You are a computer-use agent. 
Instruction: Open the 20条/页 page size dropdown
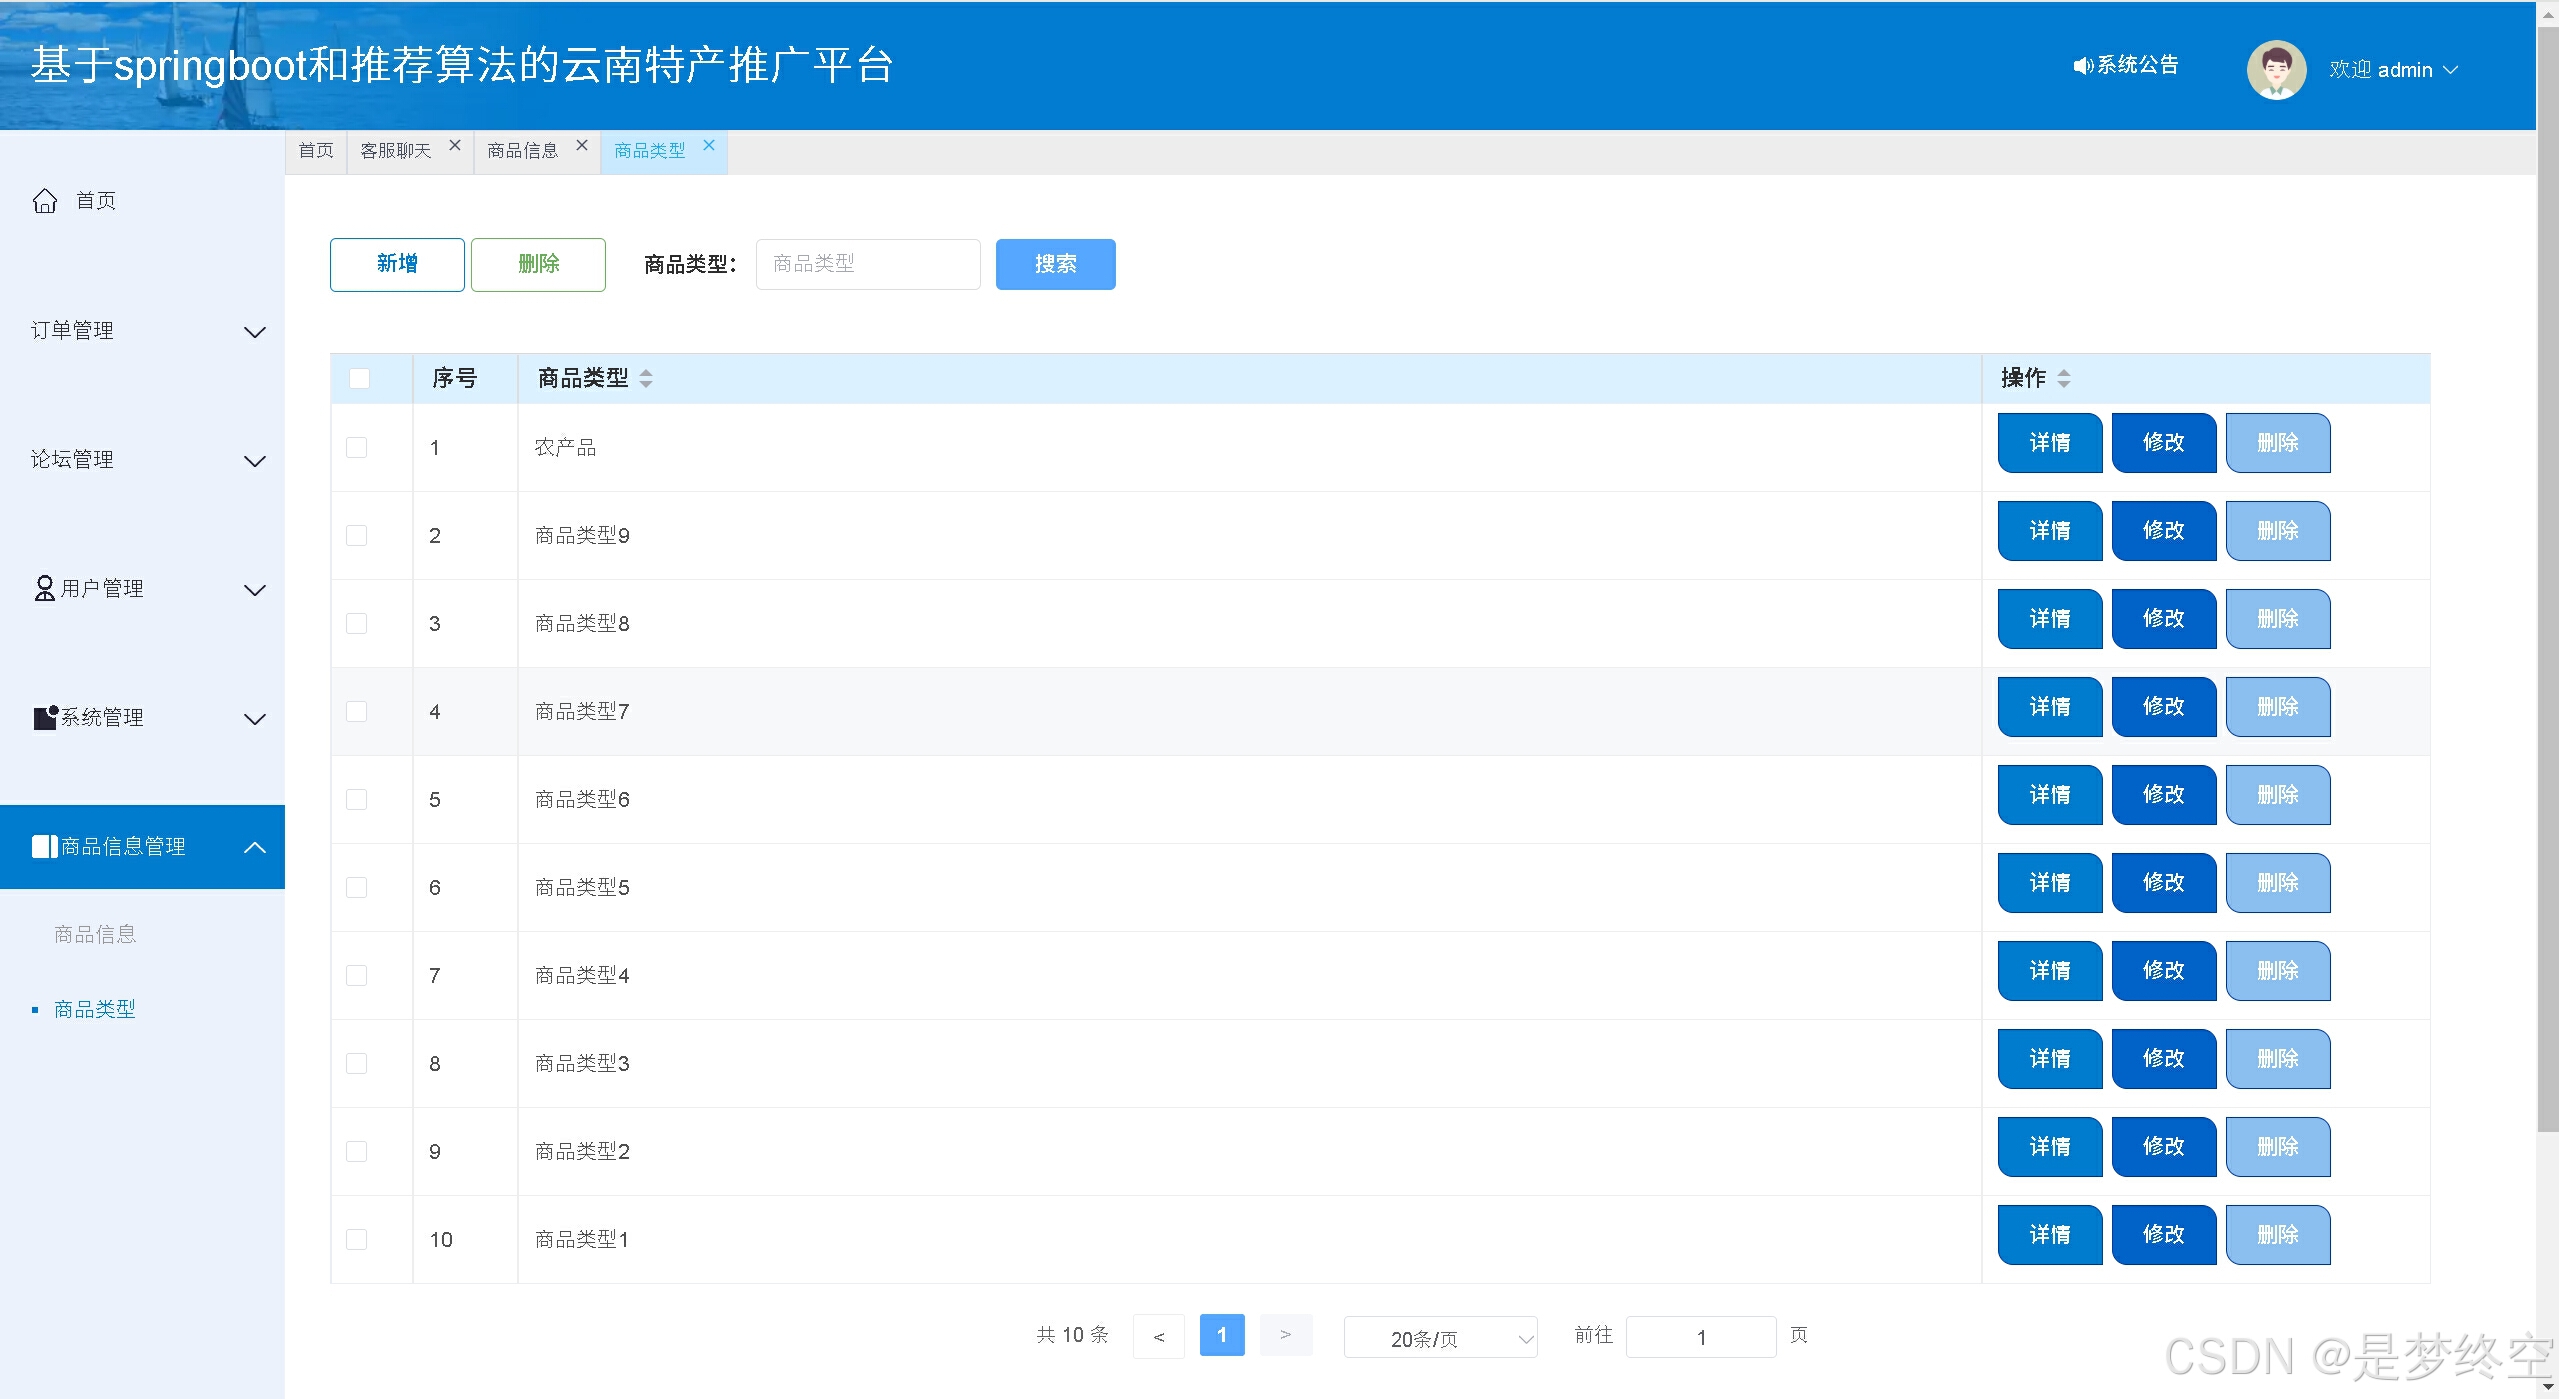point(1439,1338)
